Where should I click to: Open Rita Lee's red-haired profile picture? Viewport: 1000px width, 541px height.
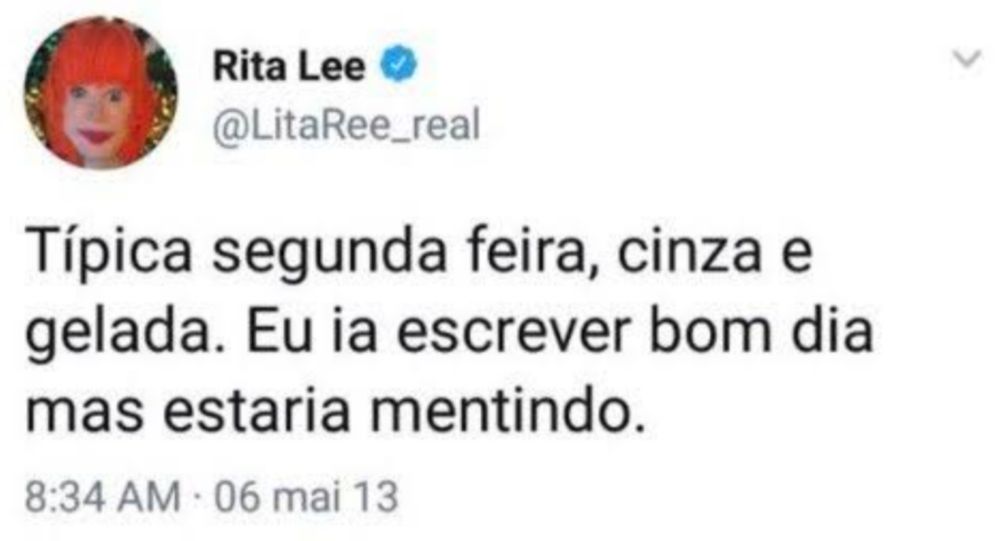tap(101, 94)
